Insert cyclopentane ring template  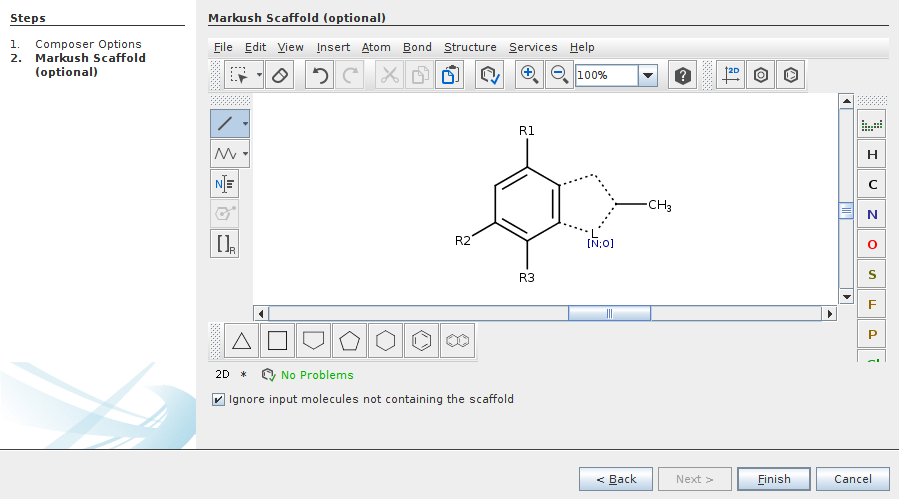pos(349,341)
